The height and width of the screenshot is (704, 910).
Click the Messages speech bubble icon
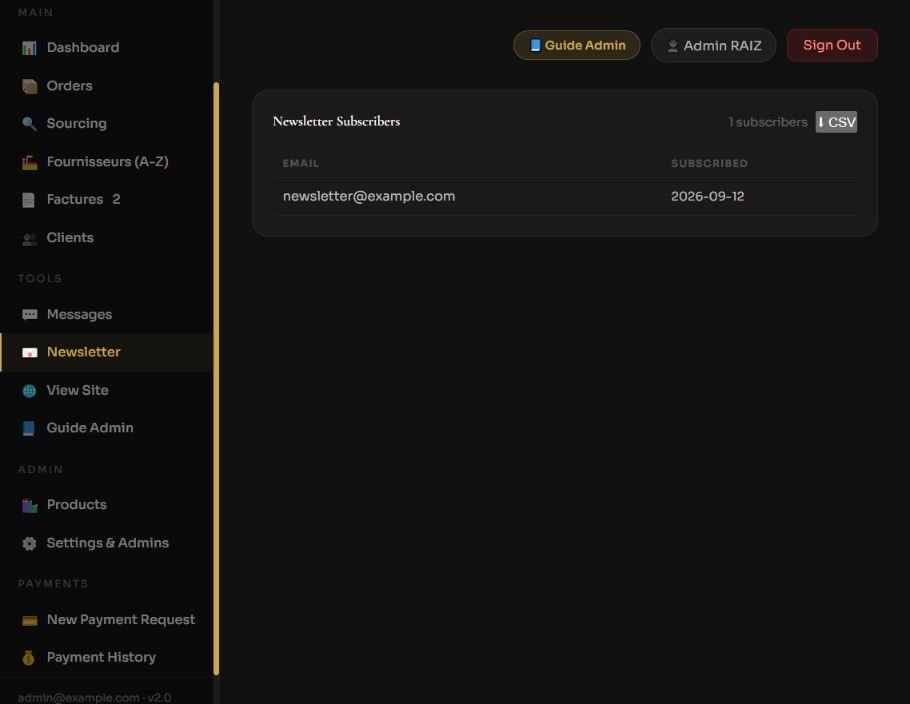(x=29, y=315)
